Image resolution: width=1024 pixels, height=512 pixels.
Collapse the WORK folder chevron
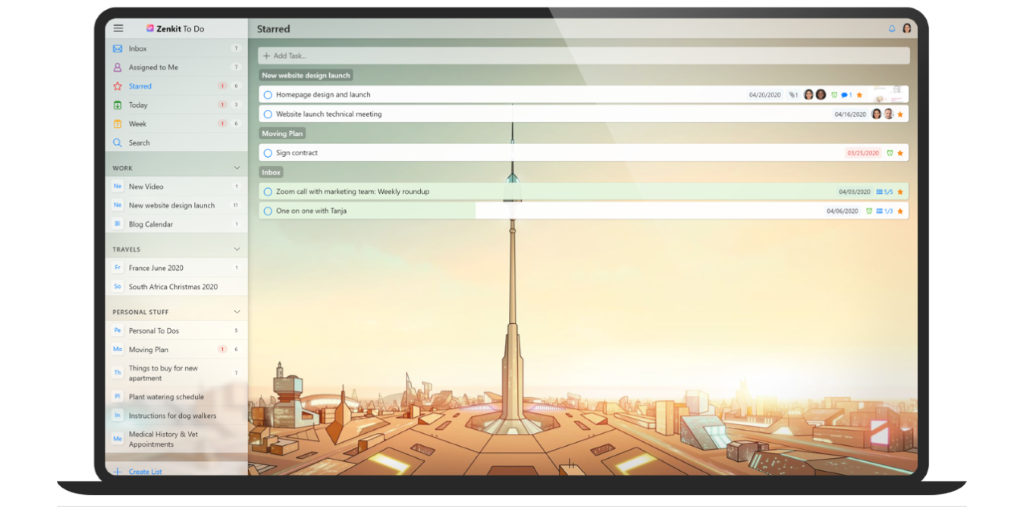tap(237, 168)
